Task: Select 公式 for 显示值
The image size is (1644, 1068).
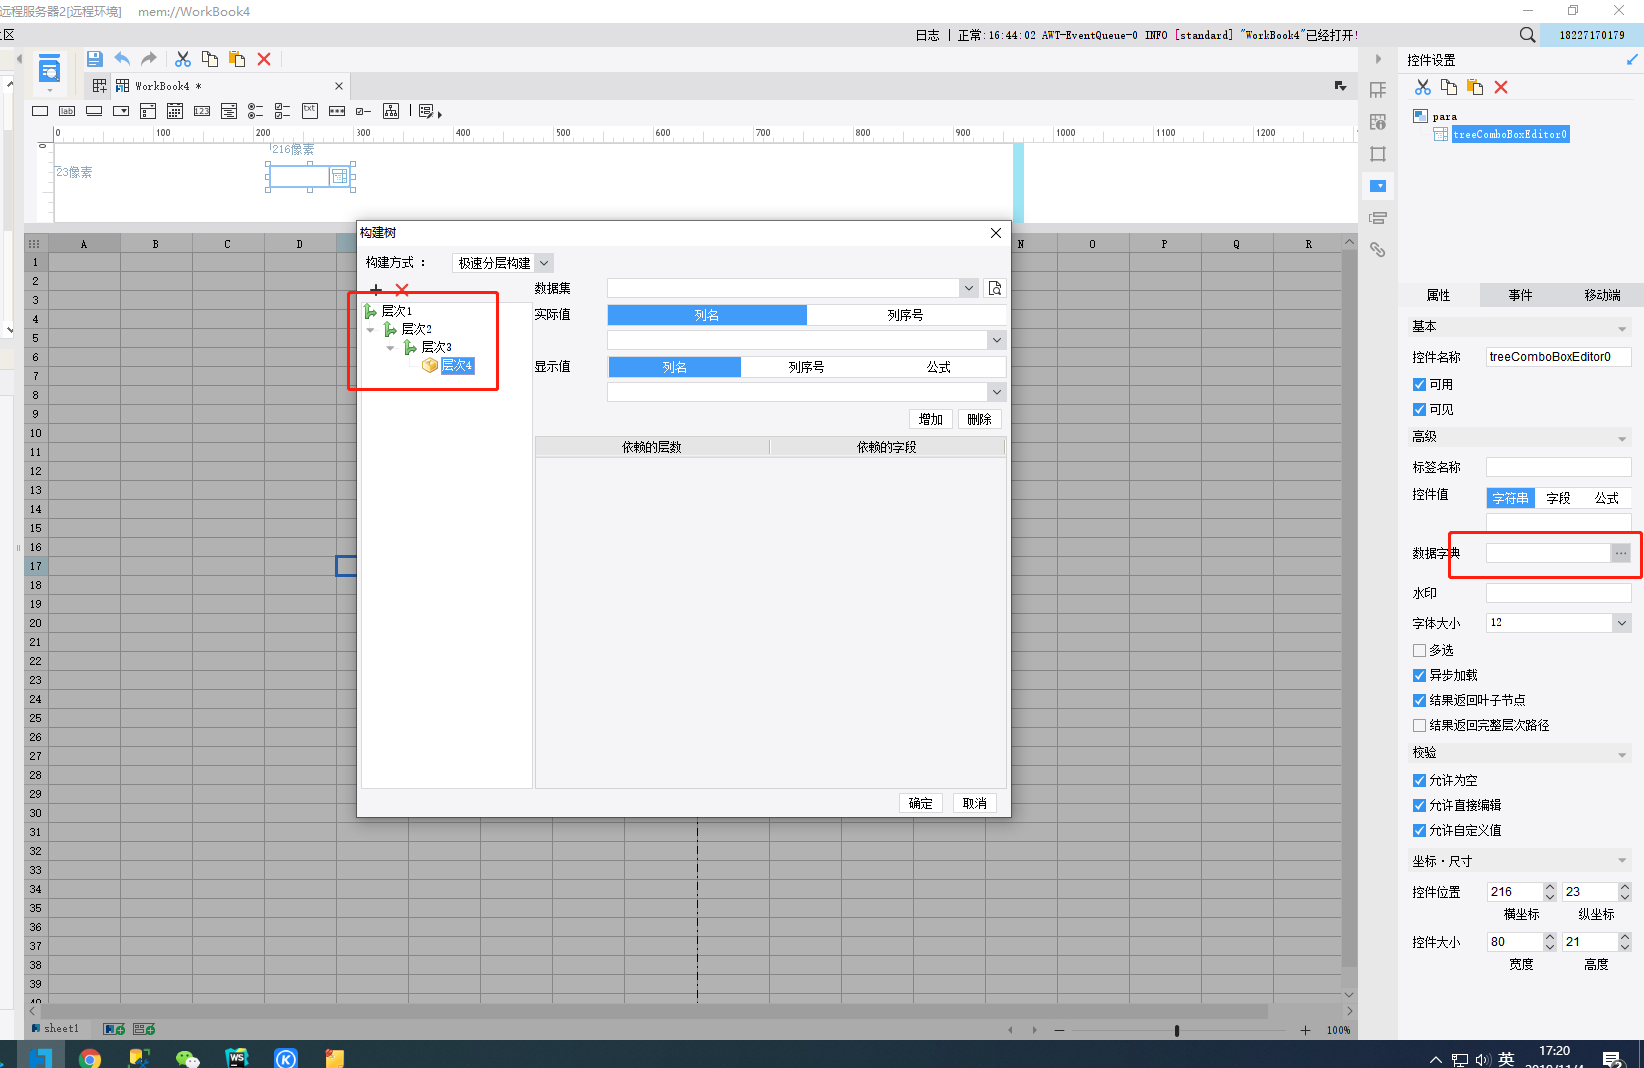Action: click(x=939, y=367)
